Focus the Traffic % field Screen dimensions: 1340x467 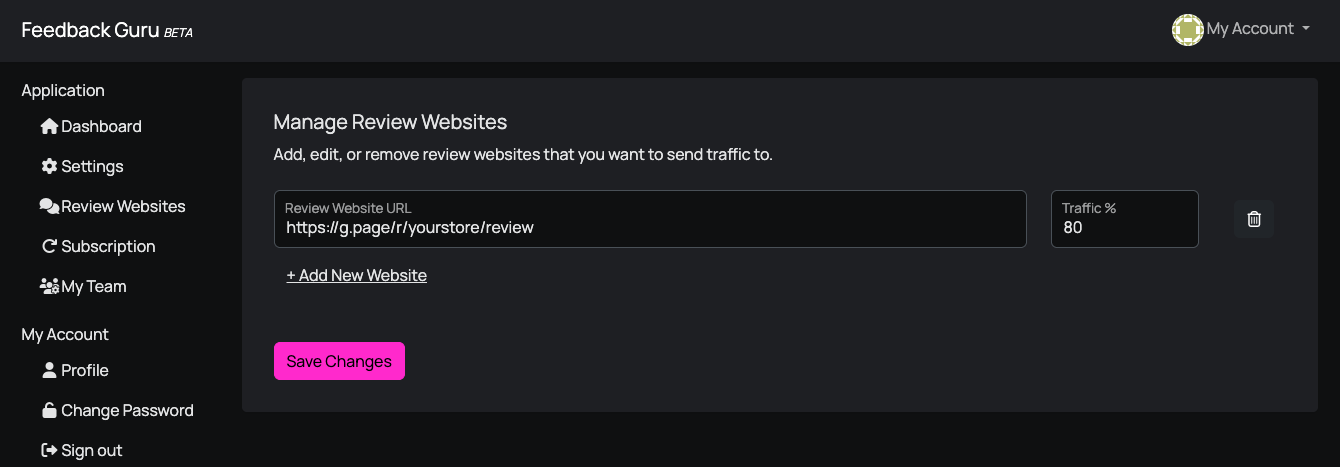(x=1124, y=219)
